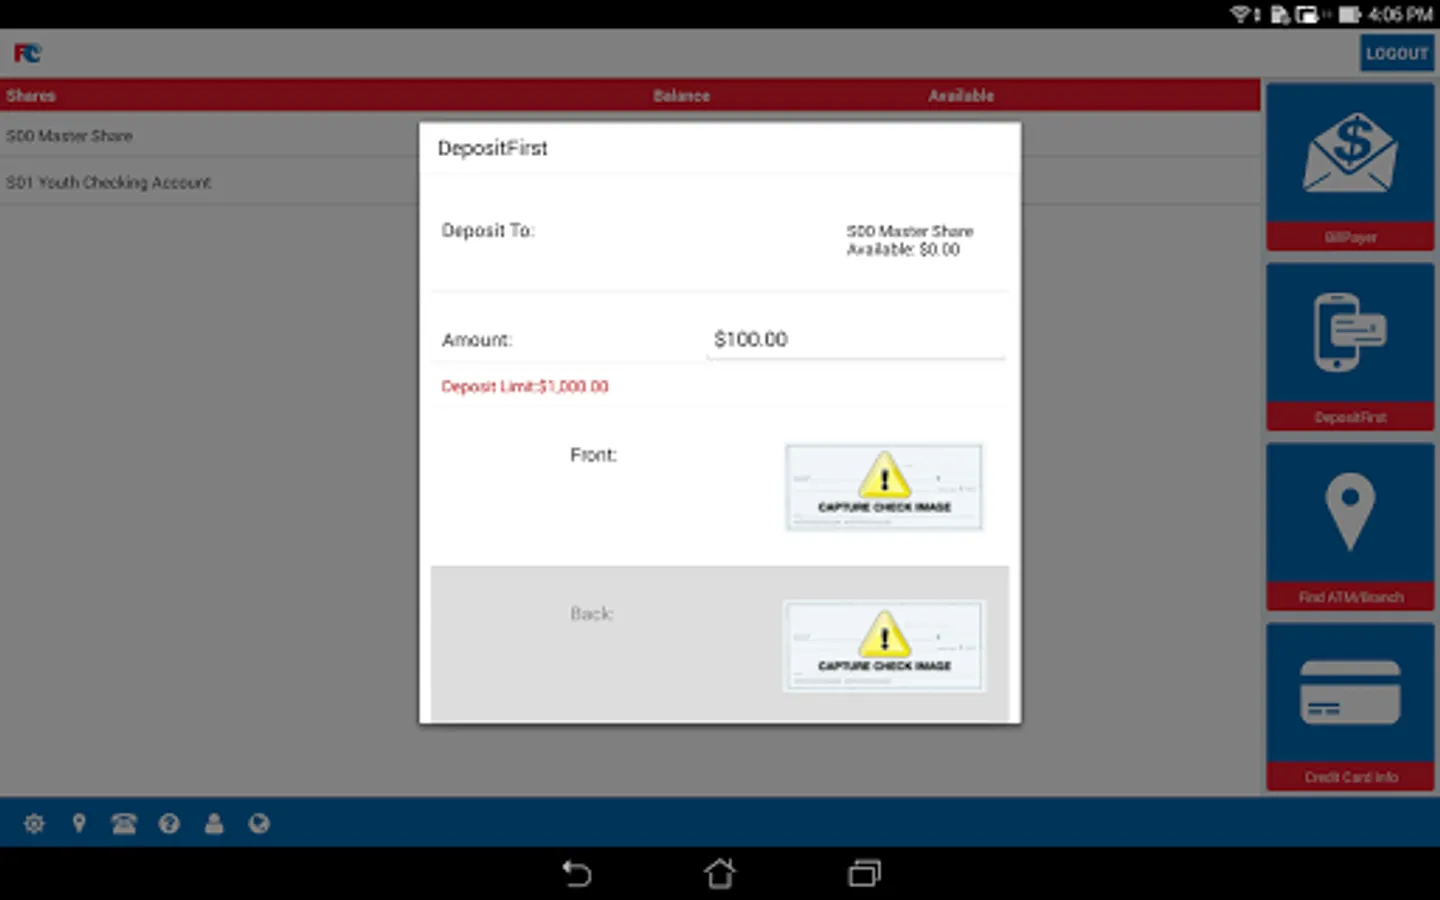The height and width of the screenshot is (900, 1440).
Task: Open the help question mark icon
Action: click(169, 823)
